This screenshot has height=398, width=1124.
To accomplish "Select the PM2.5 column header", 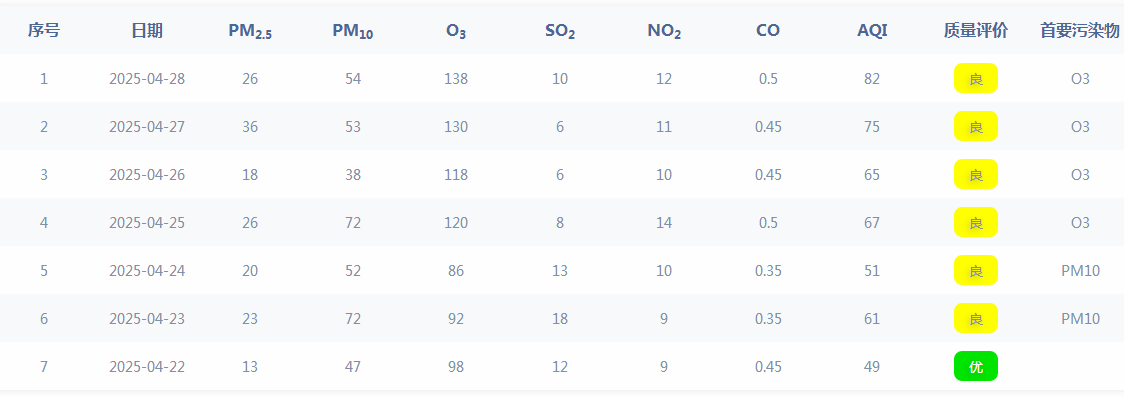I will click(x=250, y=31).
